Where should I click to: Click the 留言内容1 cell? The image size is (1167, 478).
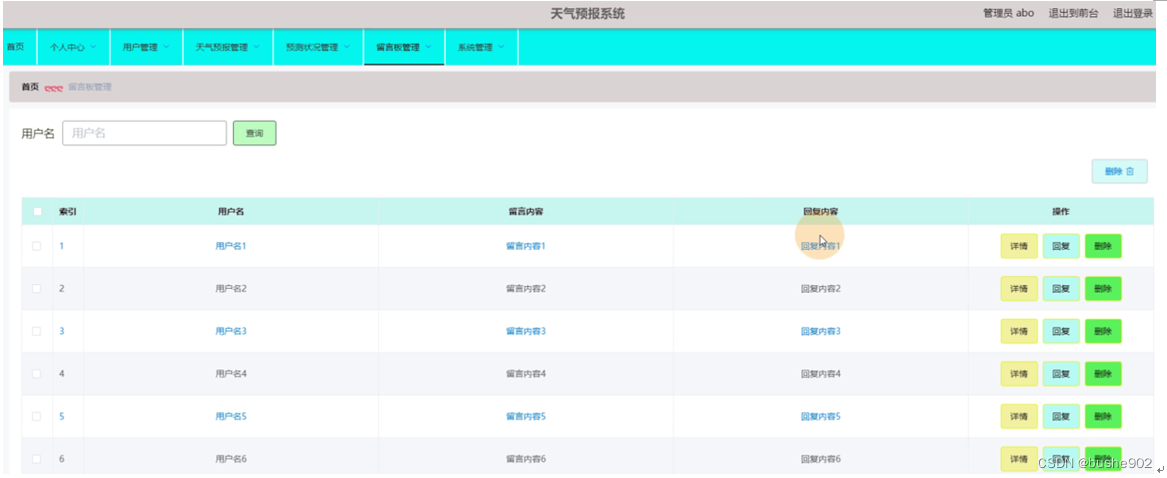click(525, 246)
